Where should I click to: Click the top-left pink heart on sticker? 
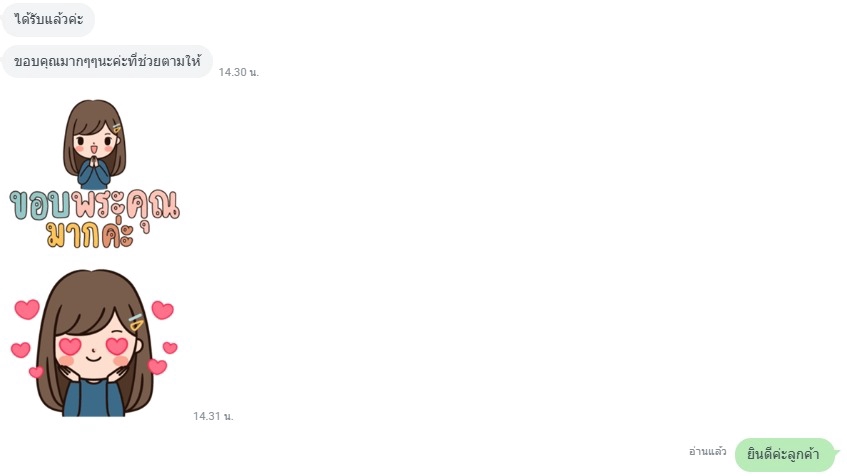[x=27, y=310]
